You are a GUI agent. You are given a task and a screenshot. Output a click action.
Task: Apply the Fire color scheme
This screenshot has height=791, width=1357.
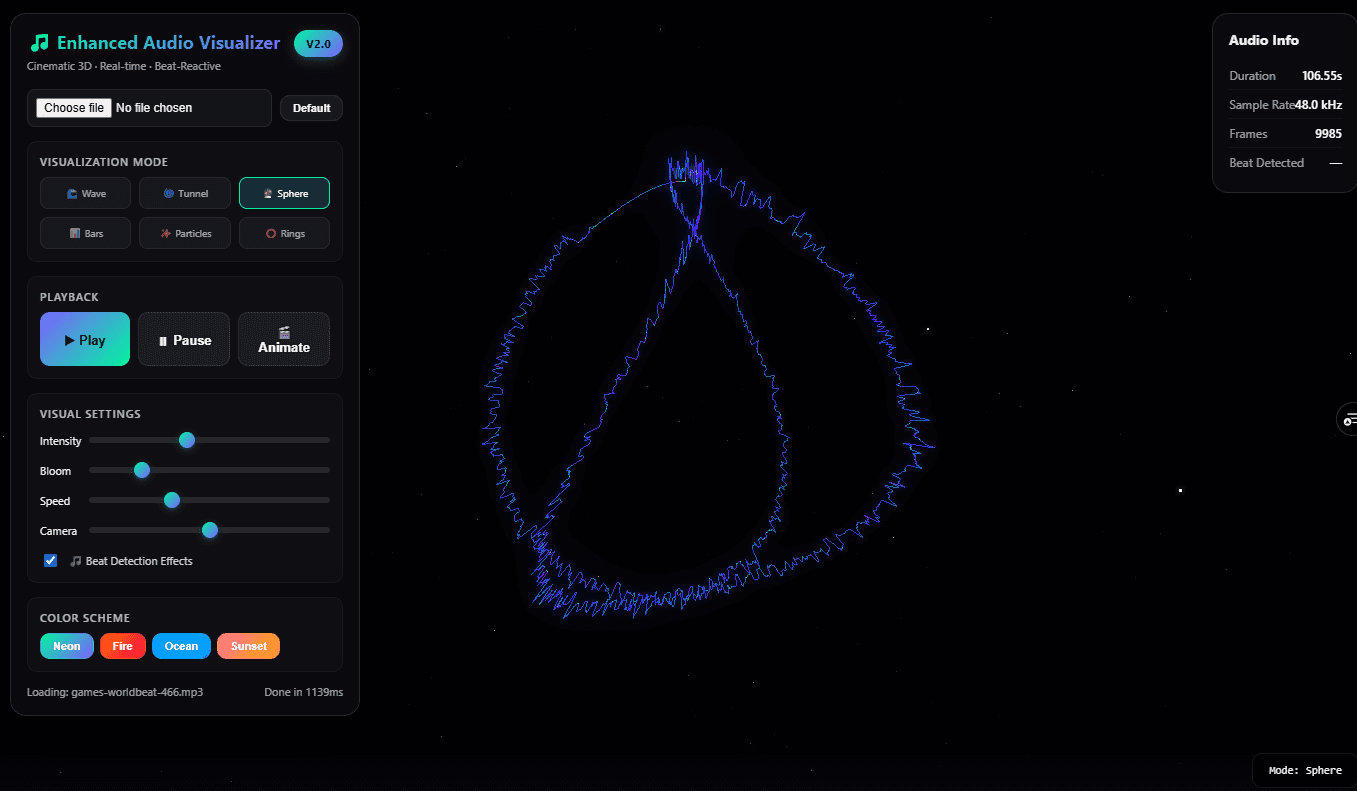tap(122, 646)
